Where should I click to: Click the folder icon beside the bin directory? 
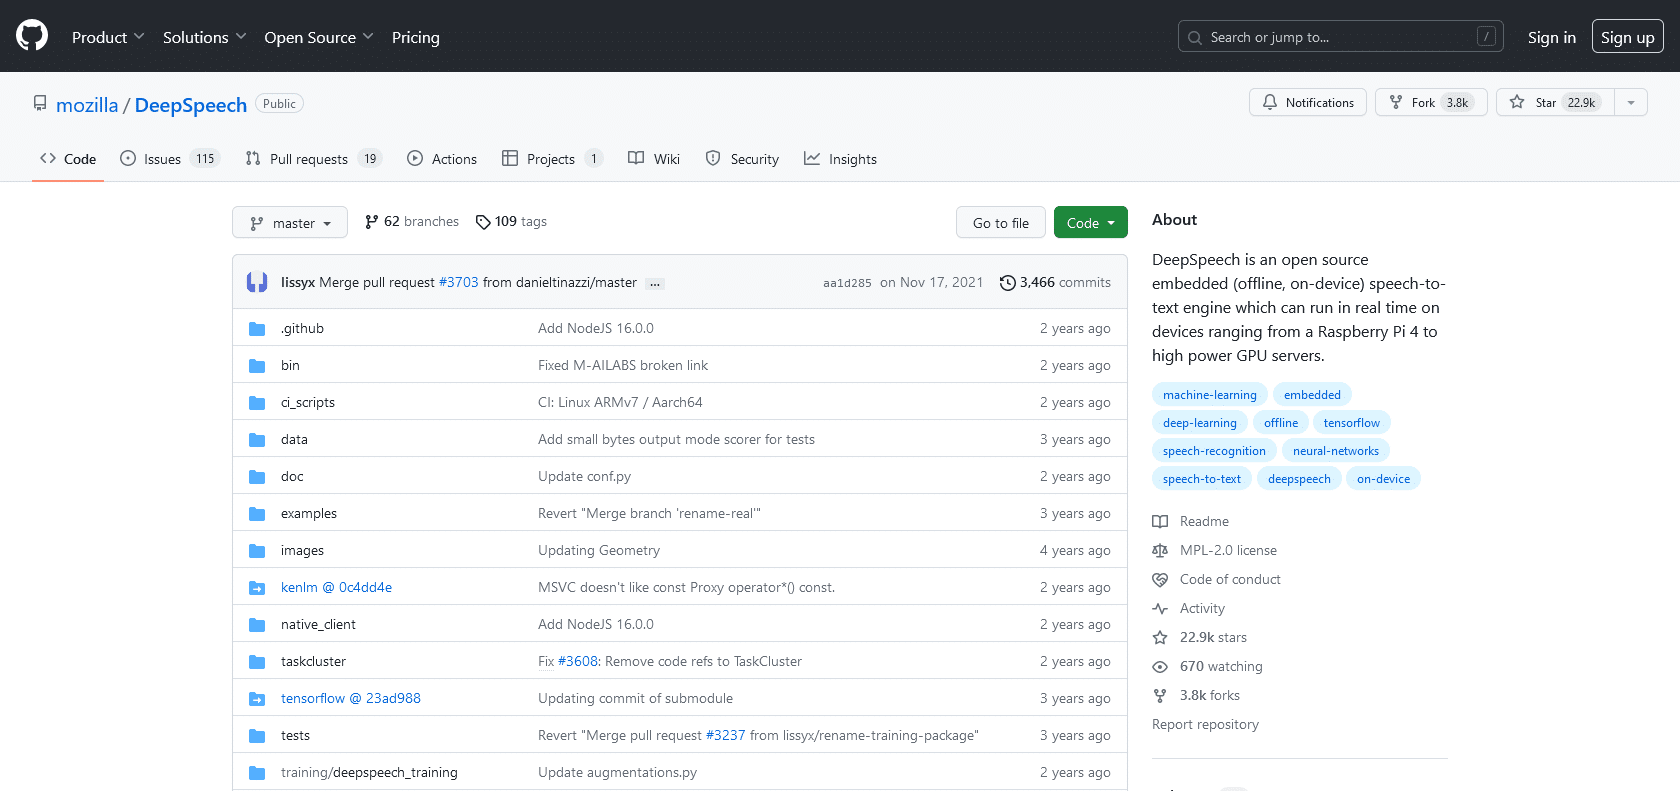pos(257,366)
